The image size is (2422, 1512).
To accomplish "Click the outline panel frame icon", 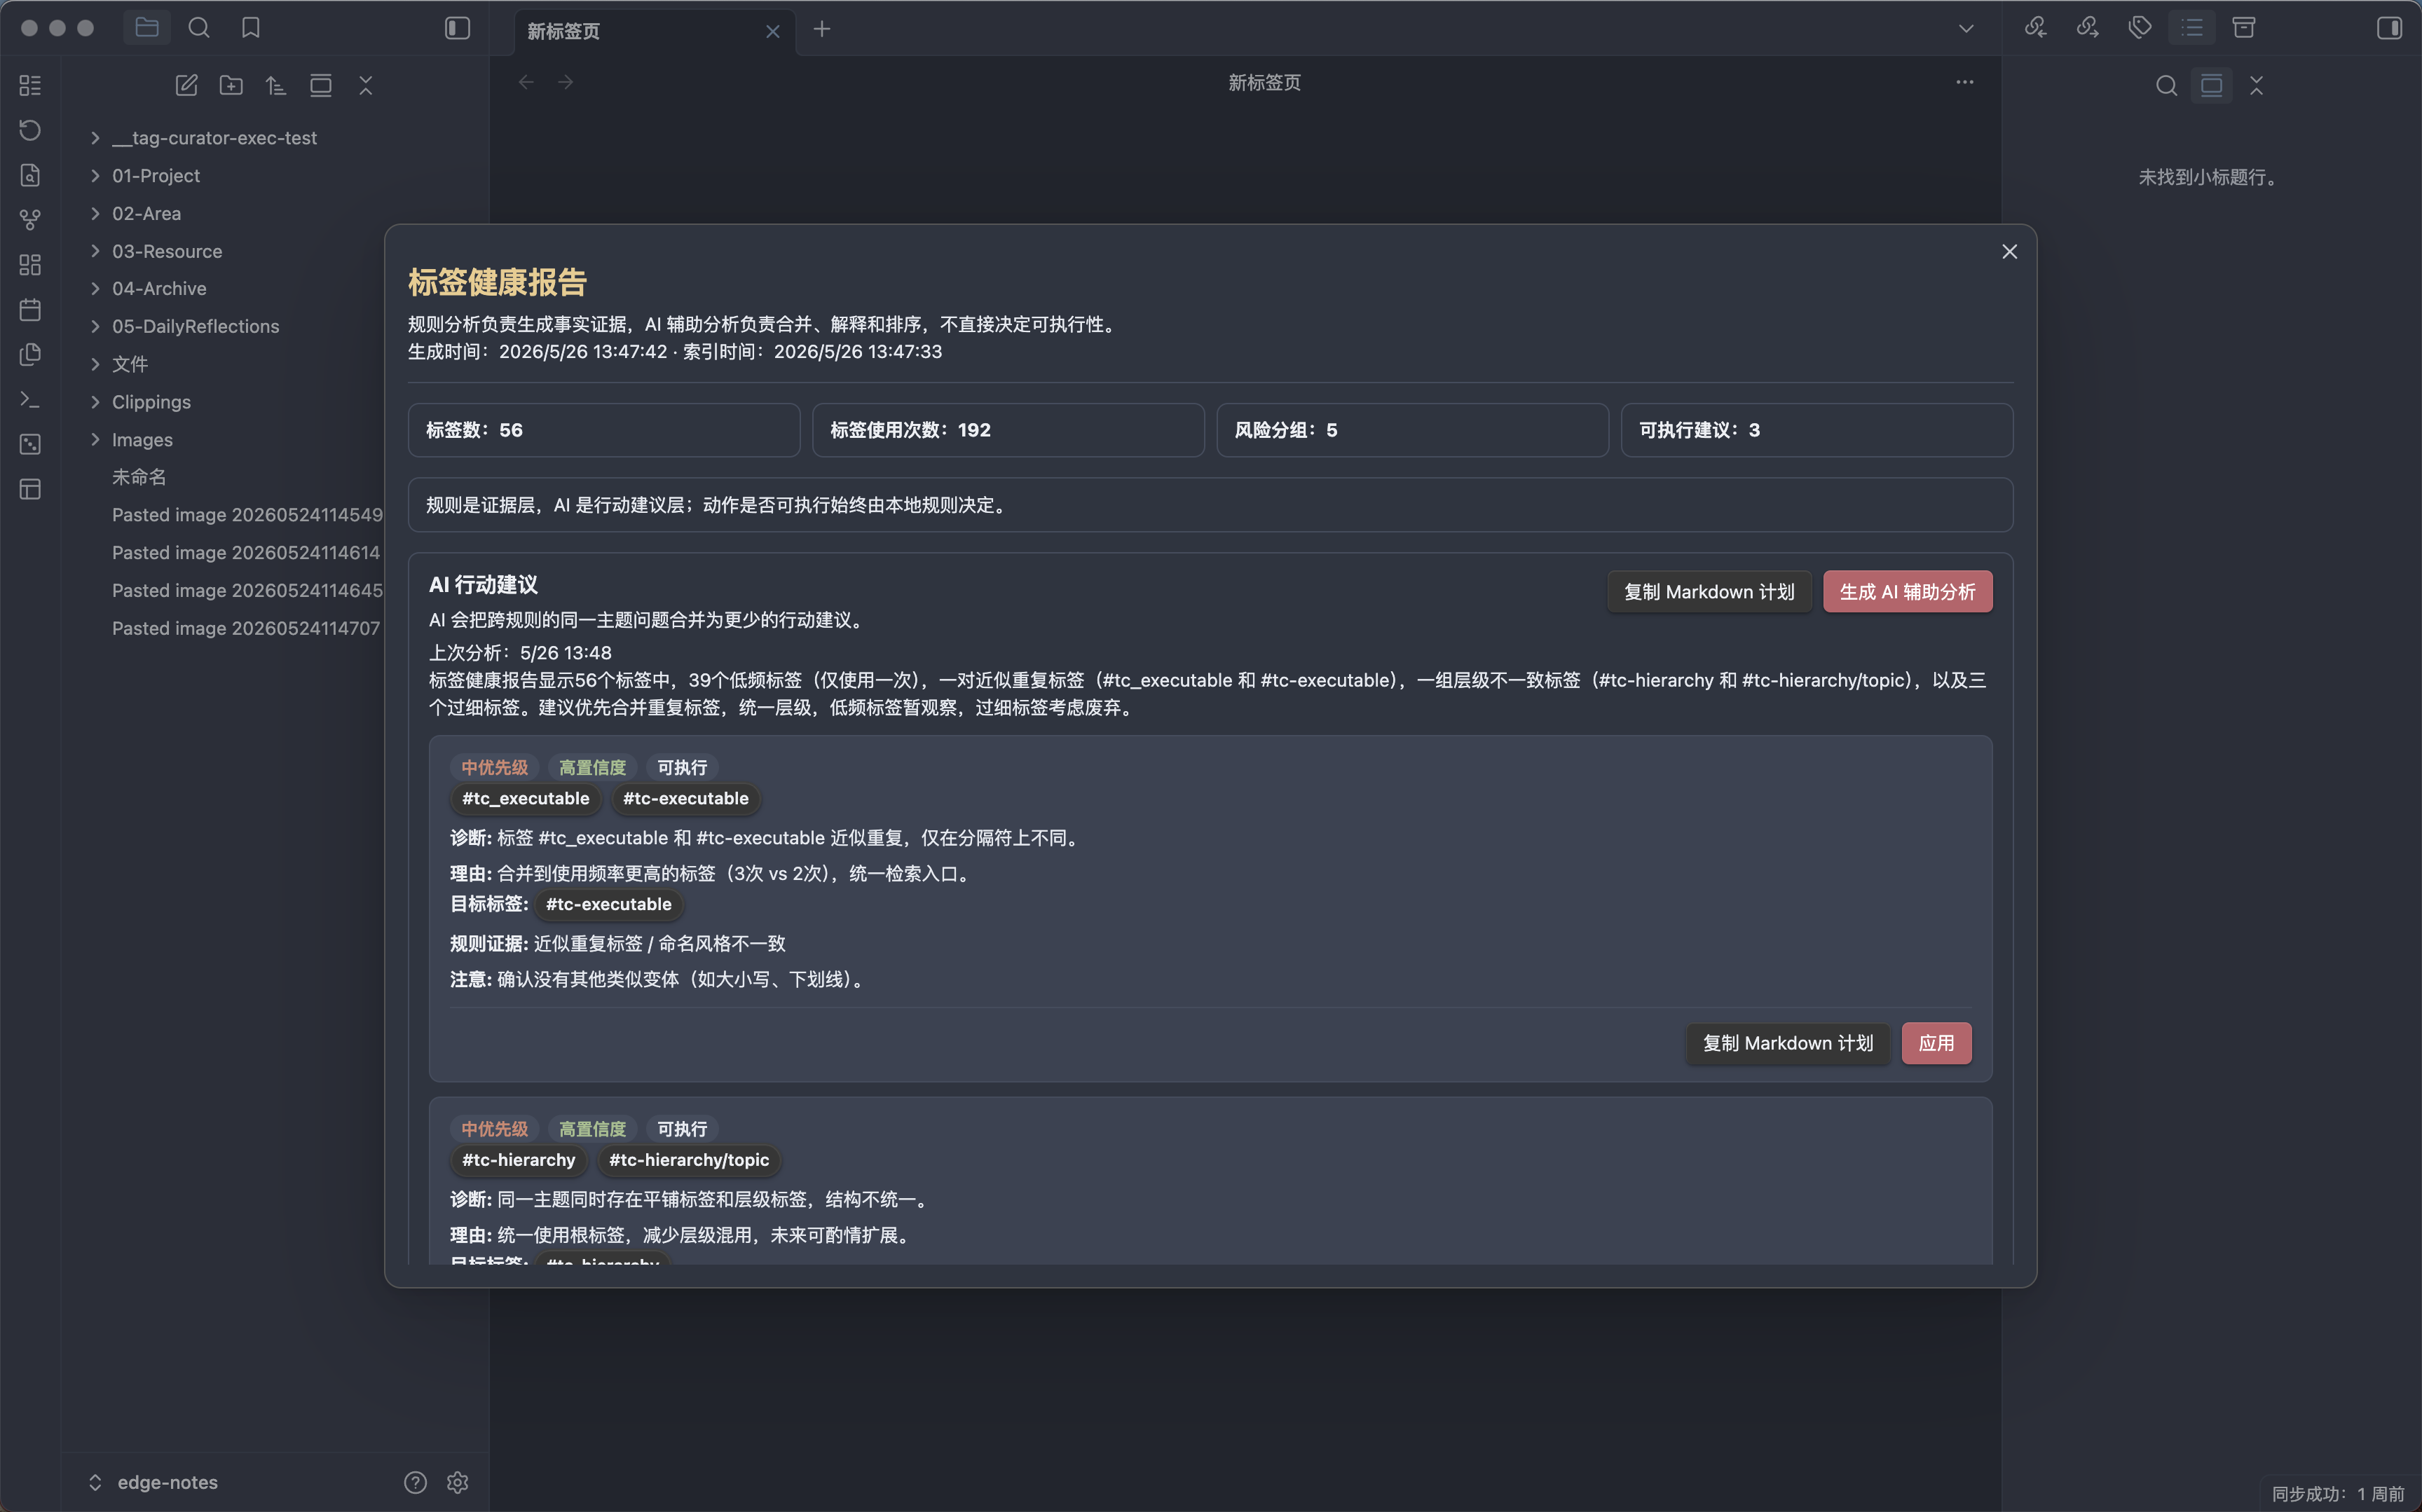I will (x=2211, y=85).
